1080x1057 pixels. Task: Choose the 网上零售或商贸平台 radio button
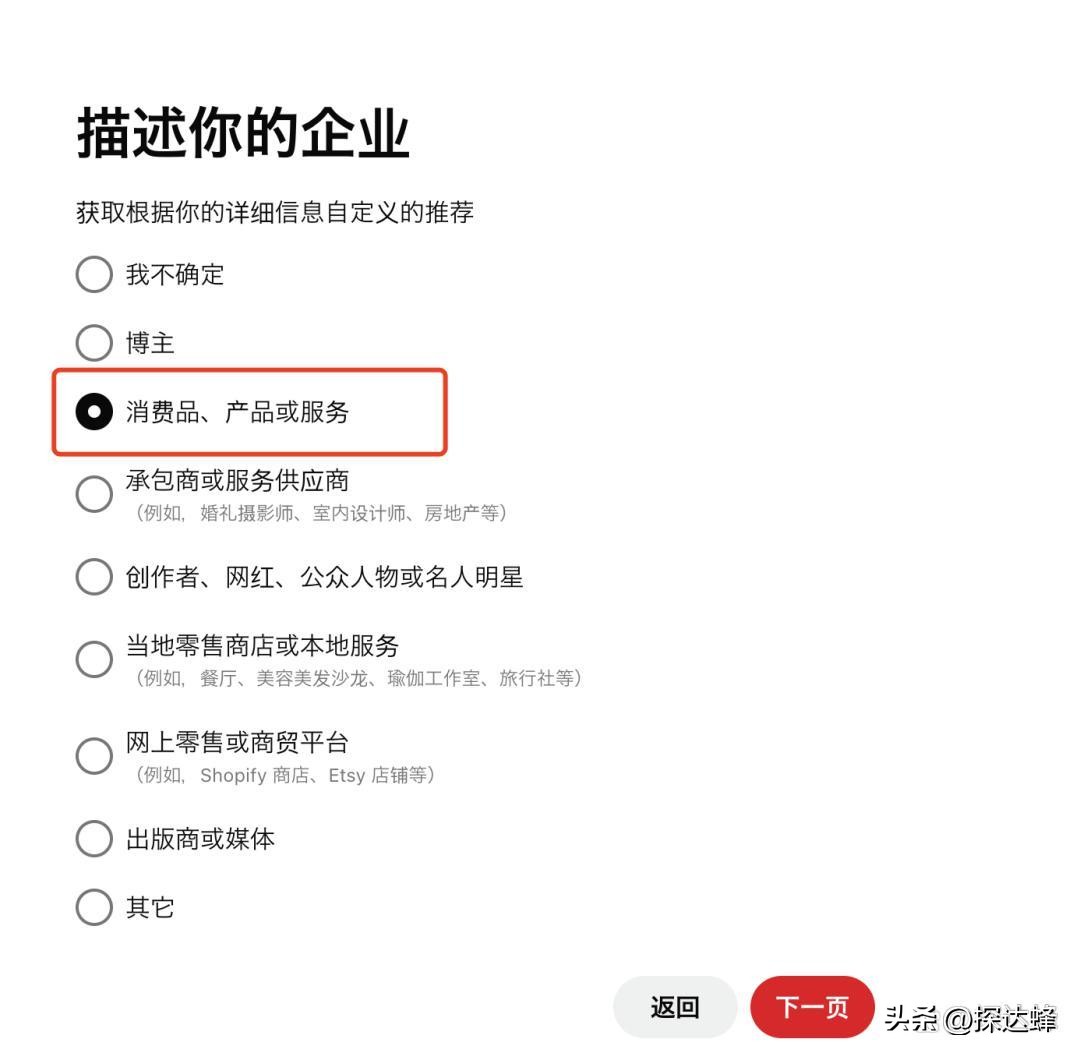coord(94,756)
